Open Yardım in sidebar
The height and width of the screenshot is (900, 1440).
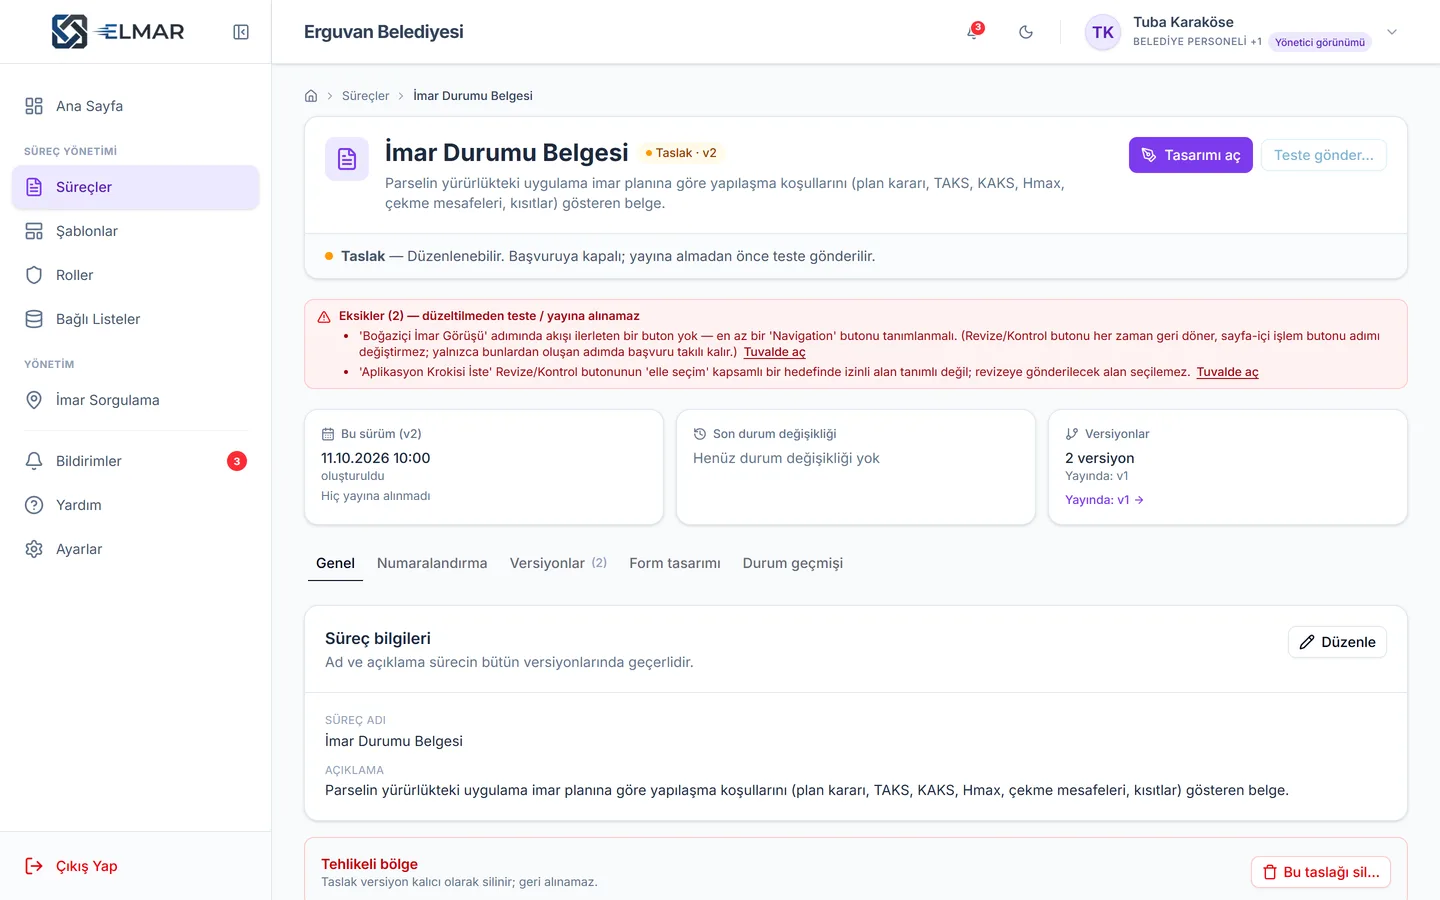click(136, 505)
